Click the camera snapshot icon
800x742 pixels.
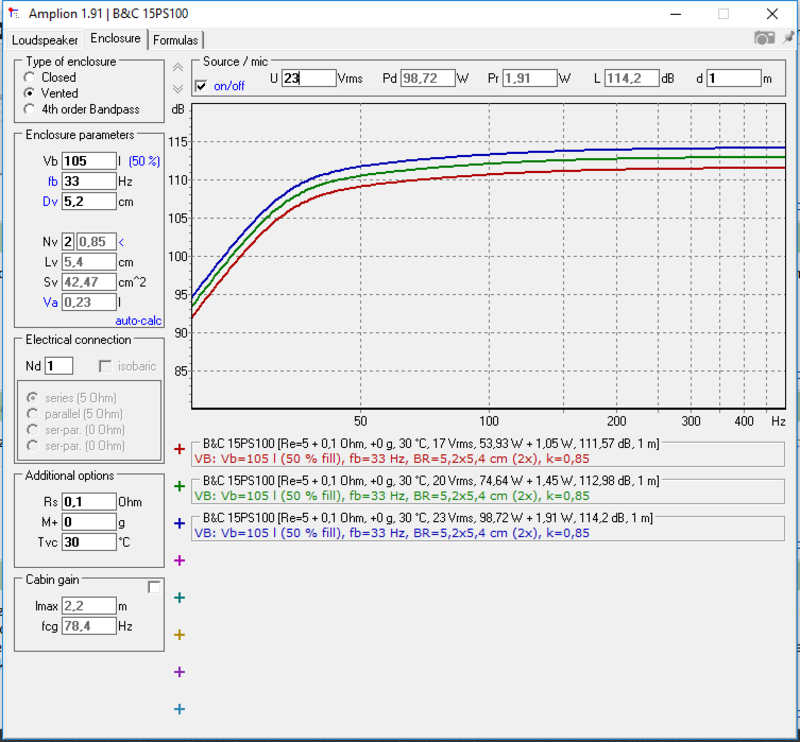764,38
